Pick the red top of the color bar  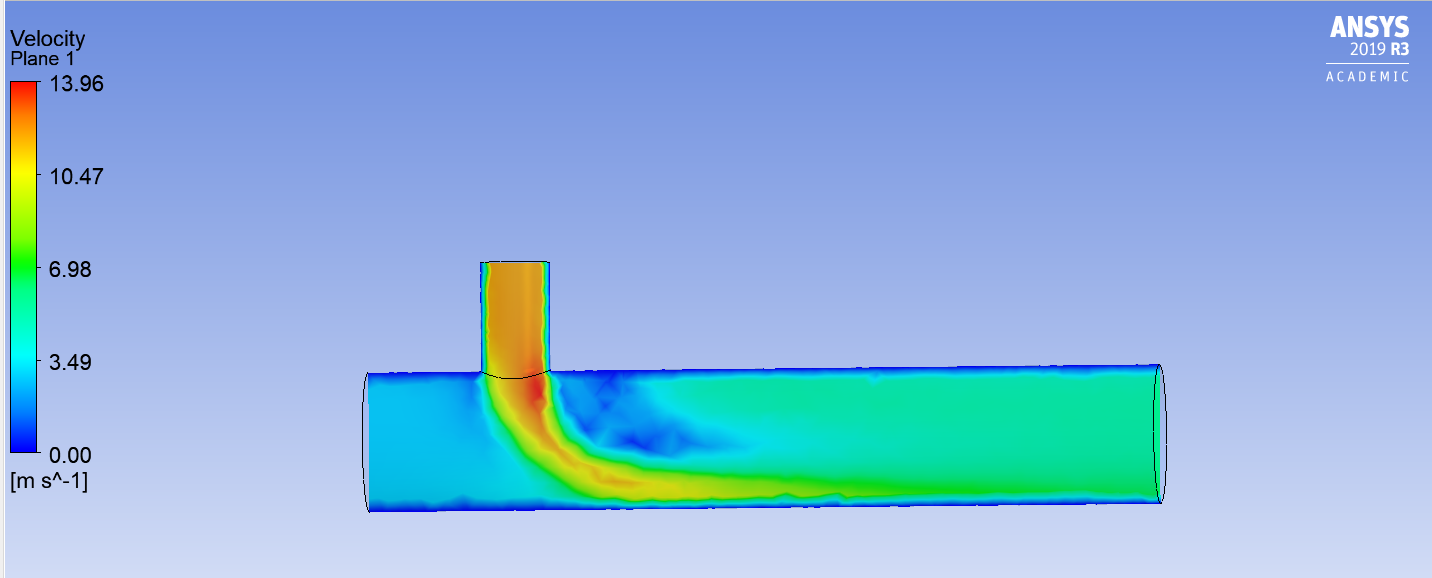point(24,92)
